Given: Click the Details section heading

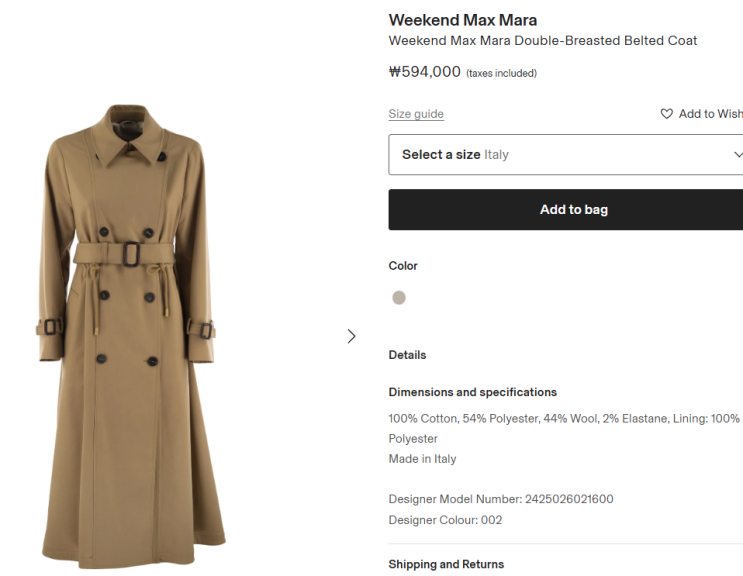Looking at the screenshot, I should click(x=407, y=355).
